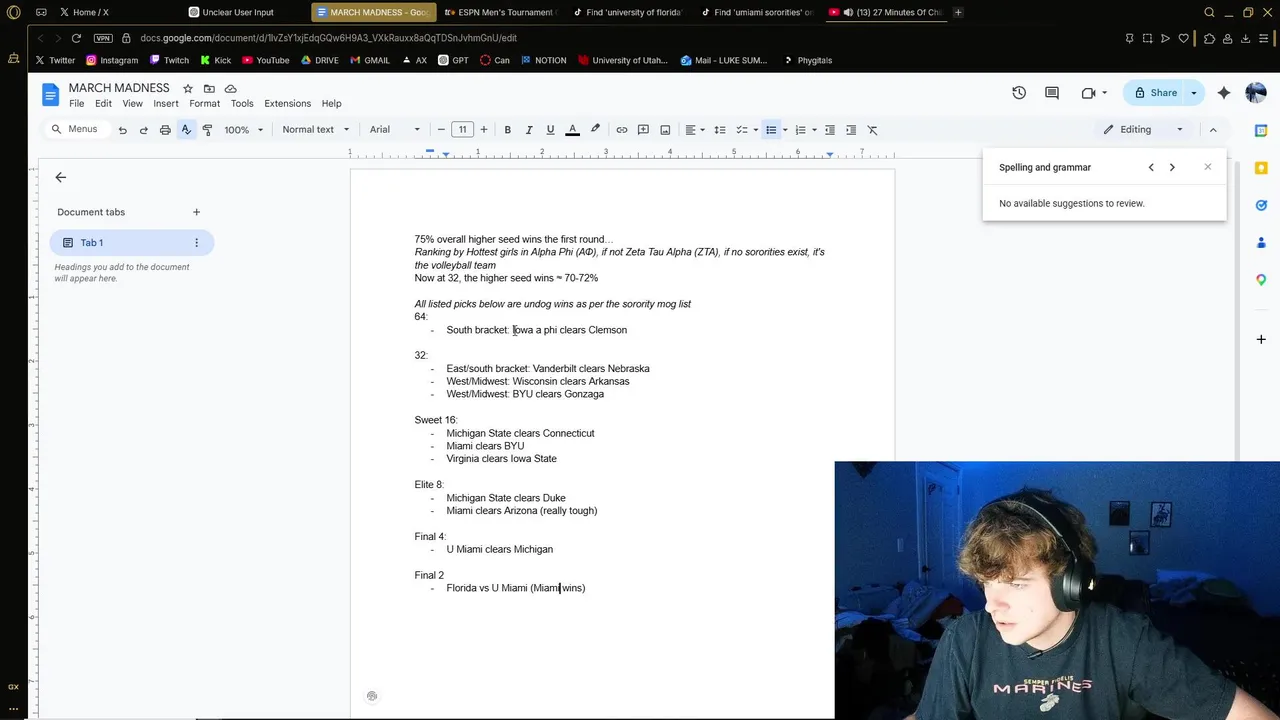Open the YouTube bookmark
Viewport: 1280px width, 720px height.
(265, 60)
